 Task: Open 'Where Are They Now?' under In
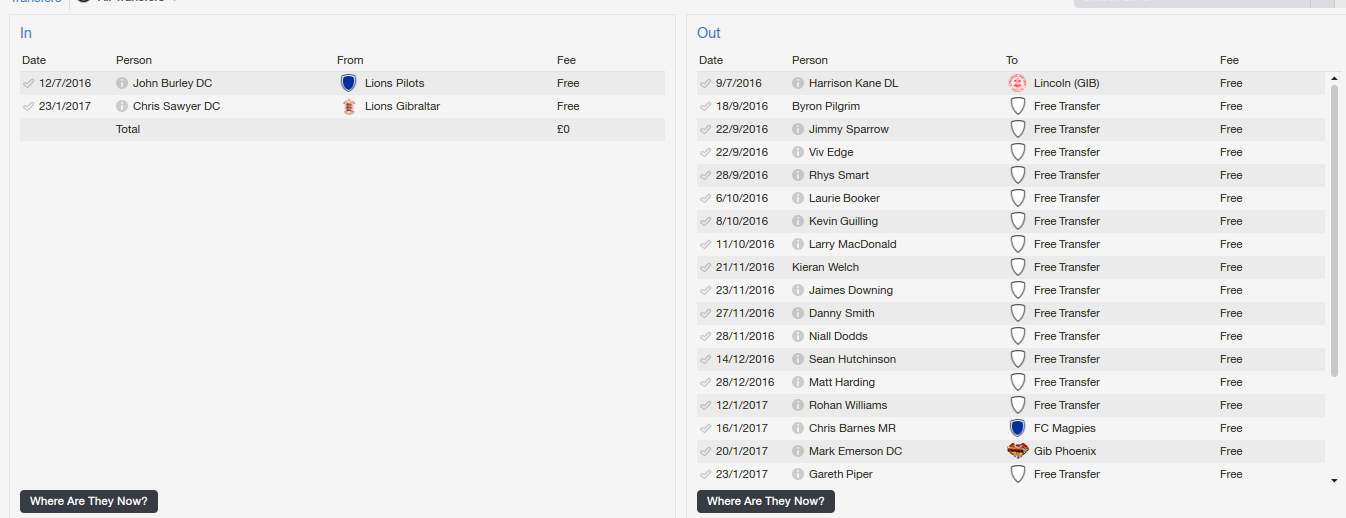click(89, 501)
